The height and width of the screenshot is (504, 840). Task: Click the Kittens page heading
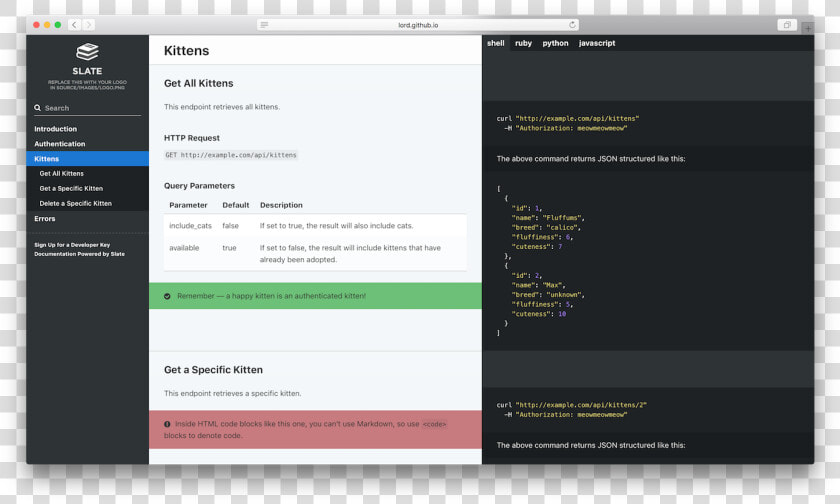click(186, 50)
